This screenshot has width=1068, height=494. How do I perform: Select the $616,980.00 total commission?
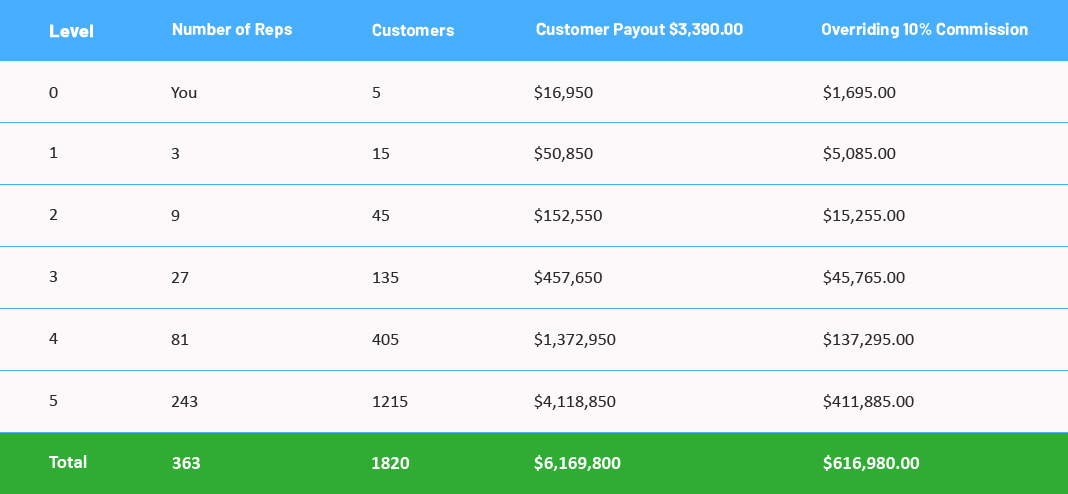coord(871,463)
